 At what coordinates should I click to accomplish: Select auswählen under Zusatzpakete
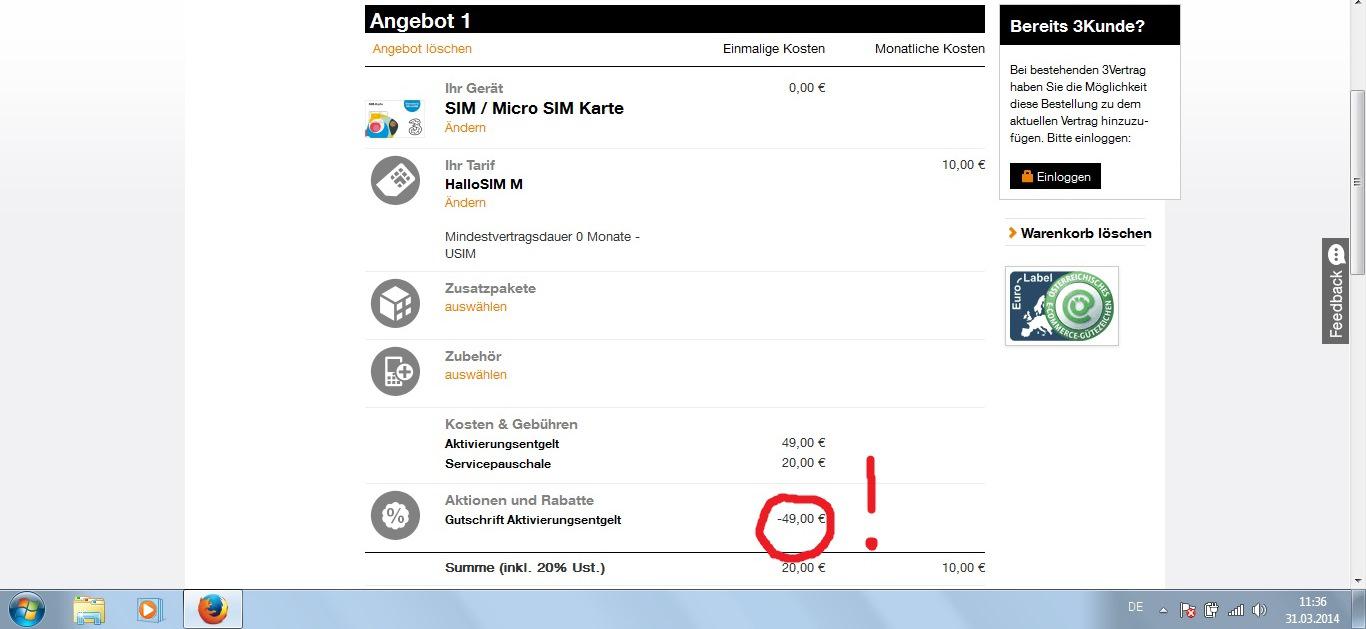476,307
